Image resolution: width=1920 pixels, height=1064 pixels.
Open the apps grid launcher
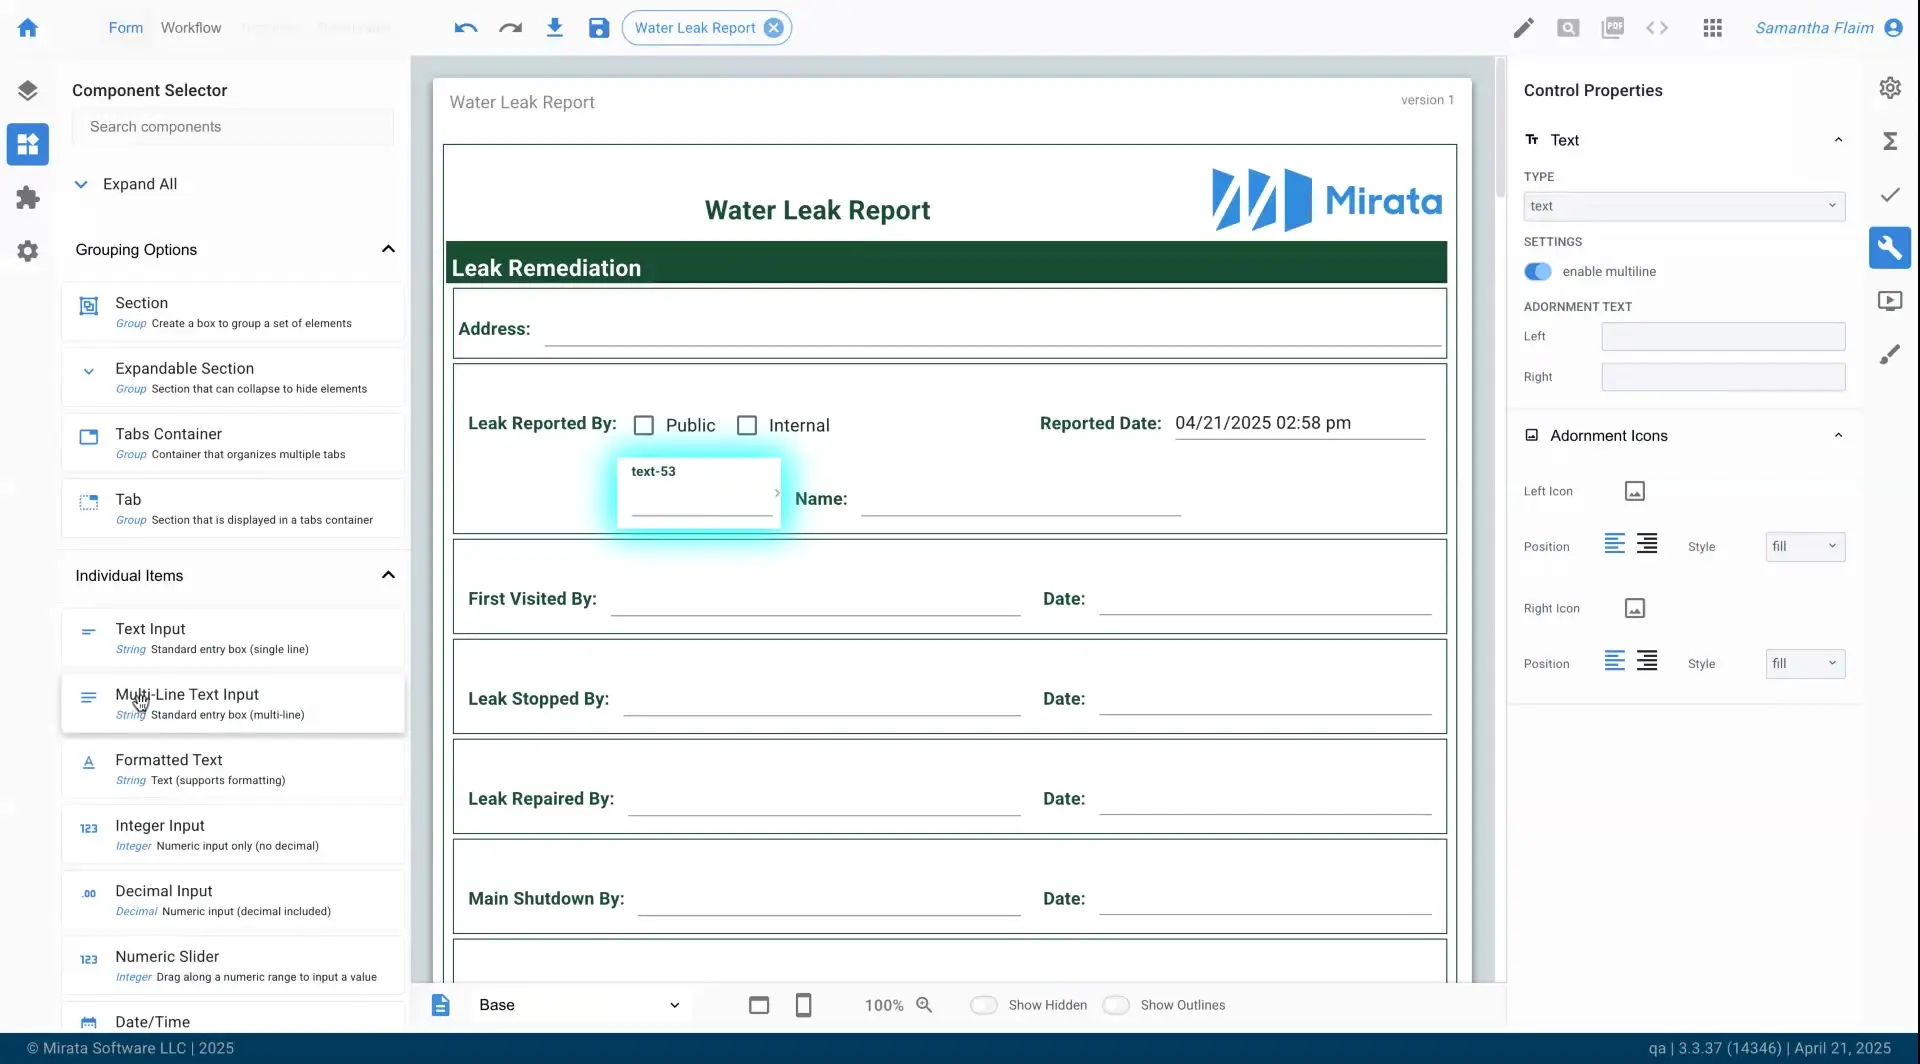(1712, 27)
